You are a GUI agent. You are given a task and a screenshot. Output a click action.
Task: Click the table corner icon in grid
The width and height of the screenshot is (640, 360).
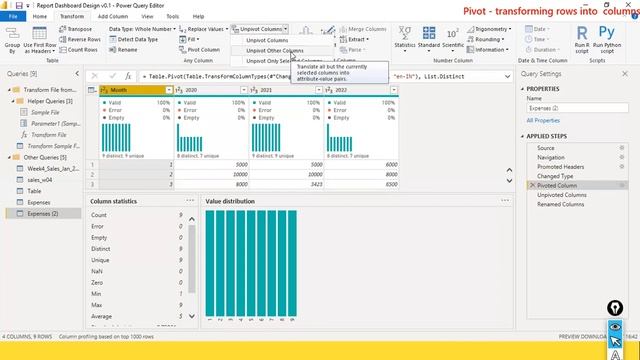(92, 90)
